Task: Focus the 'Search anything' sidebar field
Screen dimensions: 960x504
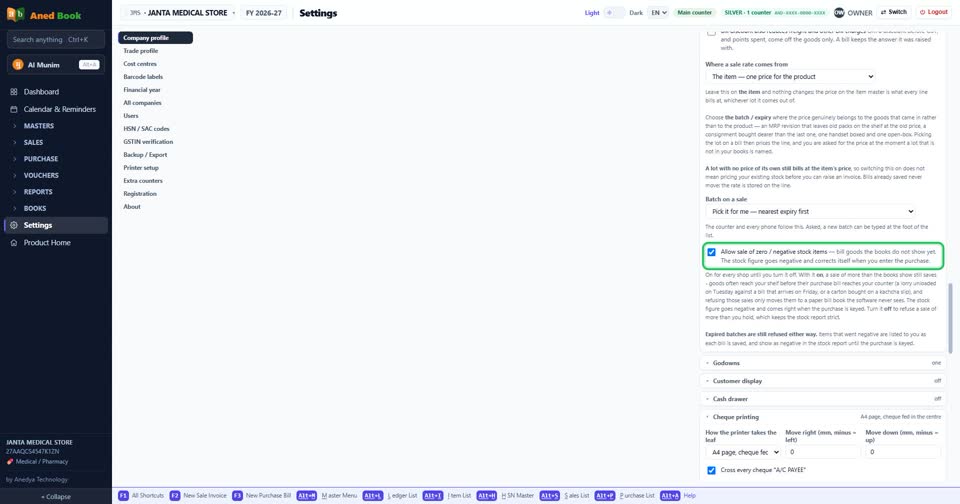Action: point(56,40)
